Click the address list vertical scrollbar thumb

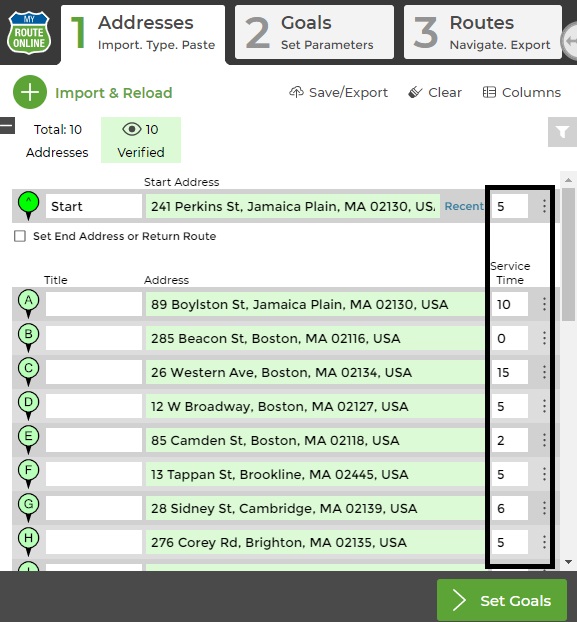568,254
